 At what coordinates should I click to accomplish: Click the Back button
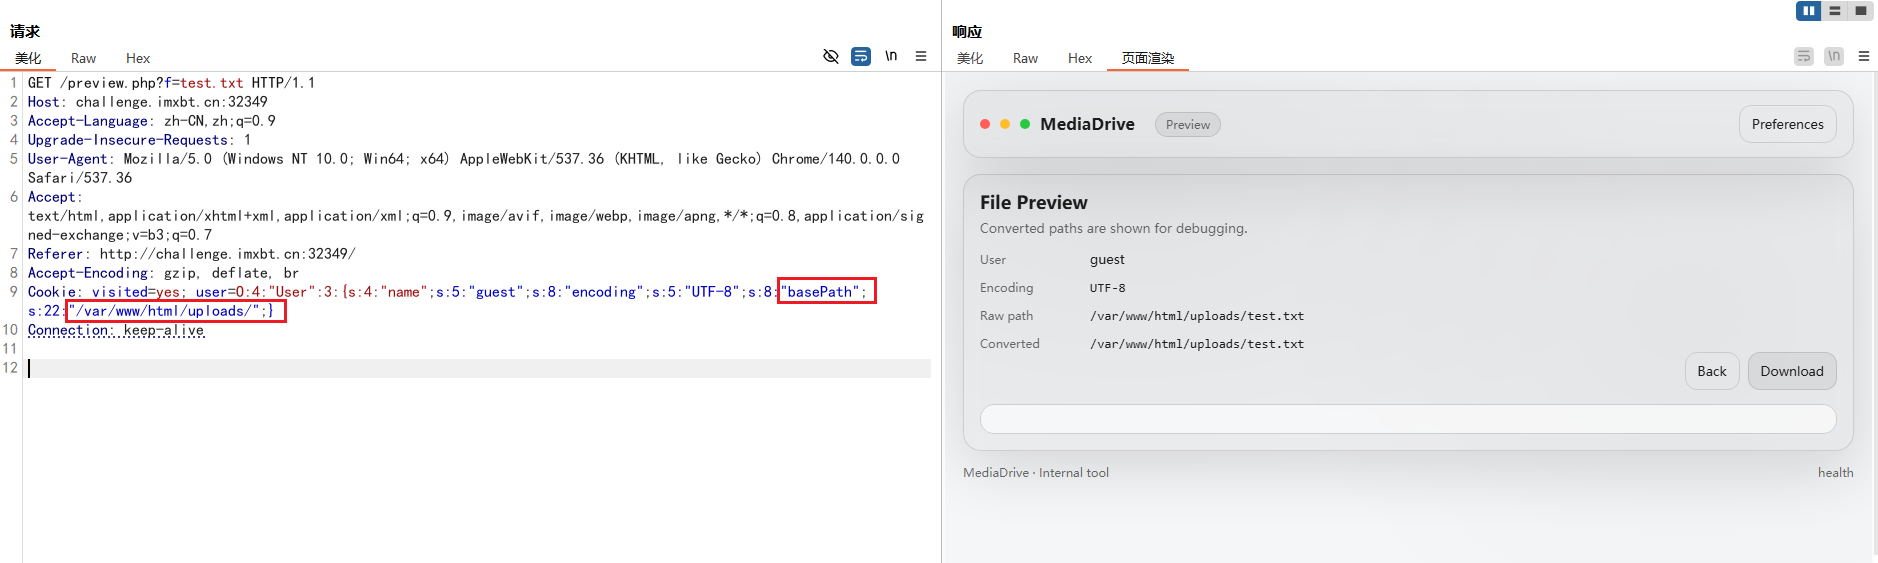pos(1711,371)
